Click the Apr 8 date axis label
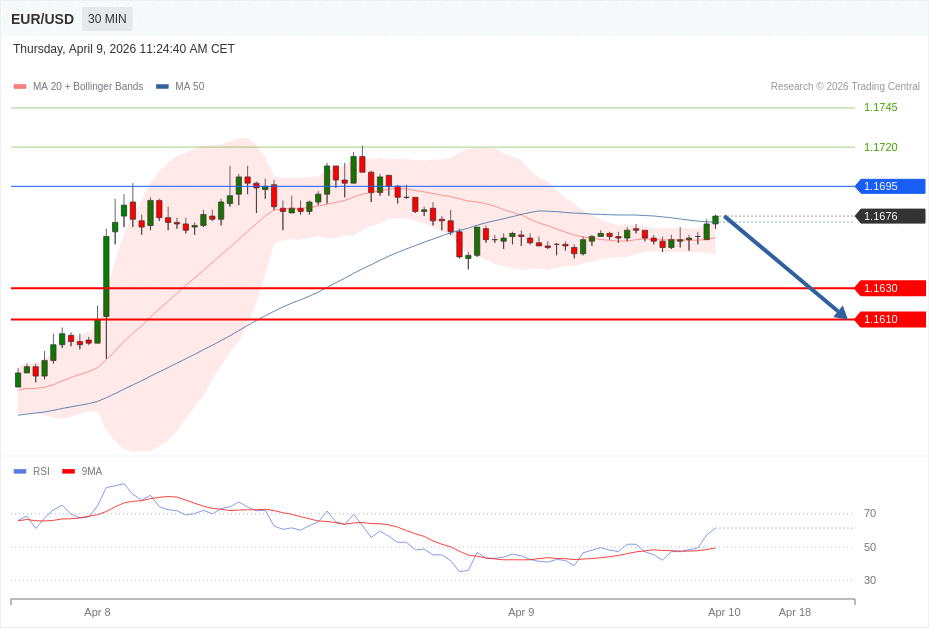 [97, 612]
